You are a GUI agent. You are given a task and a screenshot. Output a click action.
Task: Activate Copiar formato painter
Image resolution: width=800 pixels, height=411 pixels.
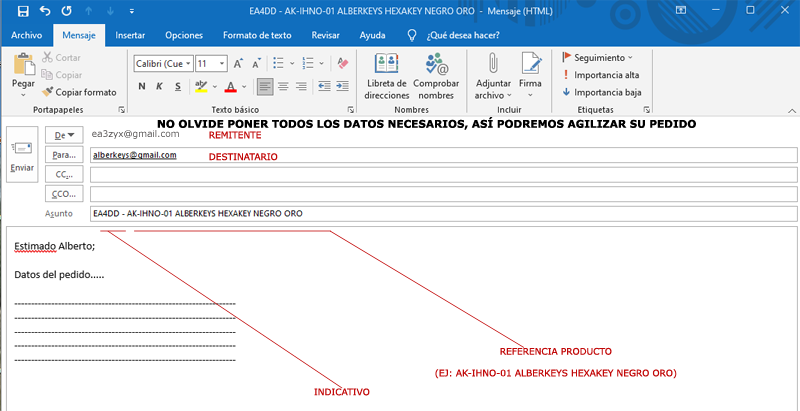79,92
